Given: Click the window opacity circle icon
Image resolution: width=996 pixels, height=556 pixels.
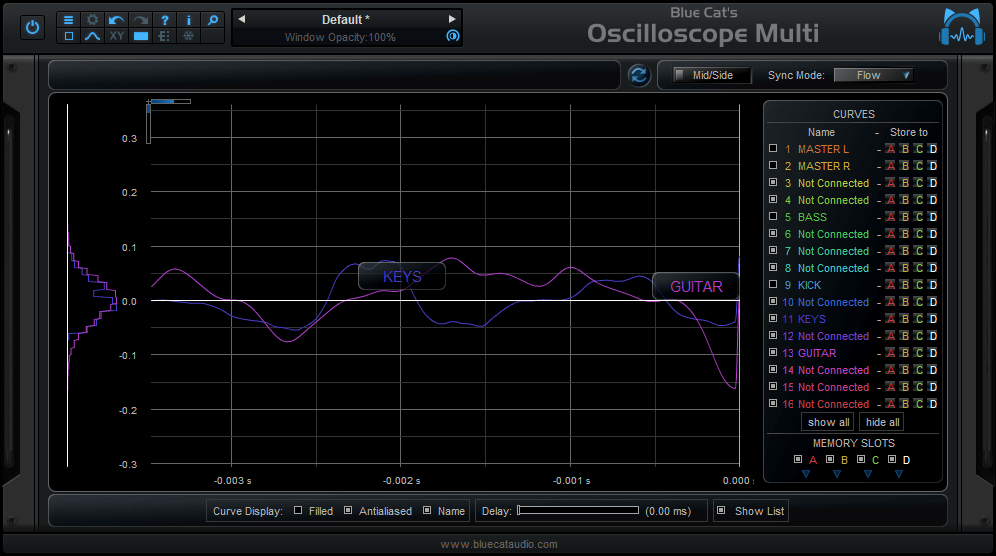Looking at the screenshot, I should (453, 36).
